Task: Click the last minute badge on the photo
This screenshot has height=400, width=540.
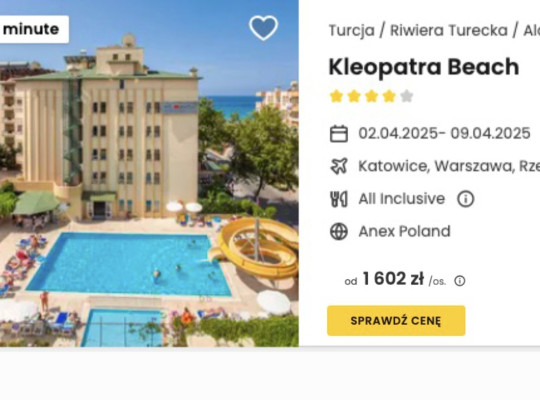Action: pyautogui.click(x=34, y=29)
